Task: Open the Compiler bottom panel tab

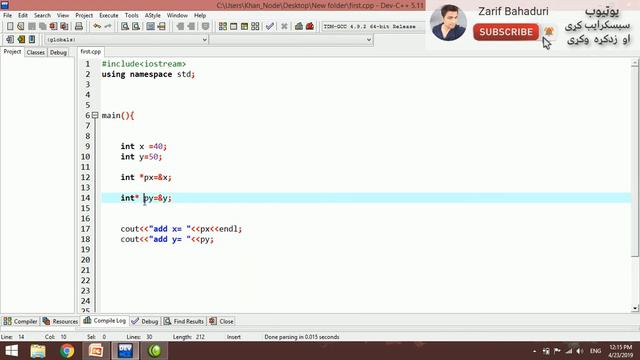Action: point(20,321)
